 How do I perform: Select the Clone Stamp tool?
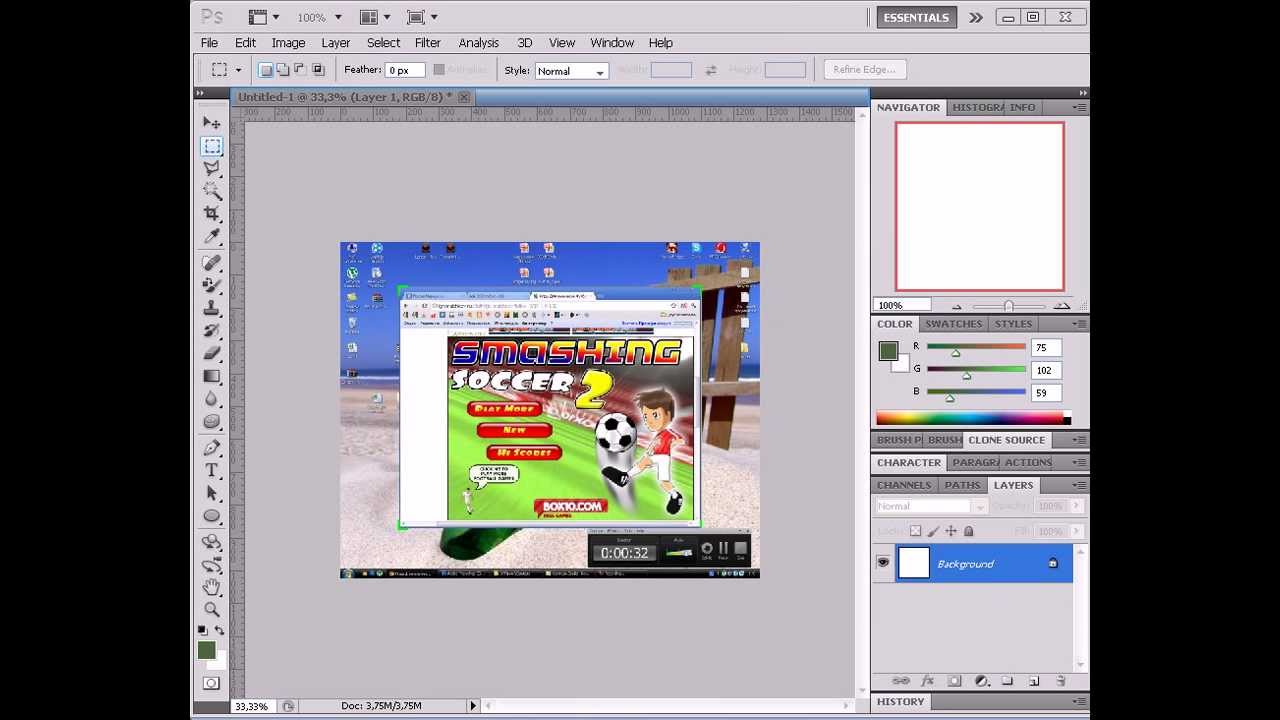tap(212, 308)
